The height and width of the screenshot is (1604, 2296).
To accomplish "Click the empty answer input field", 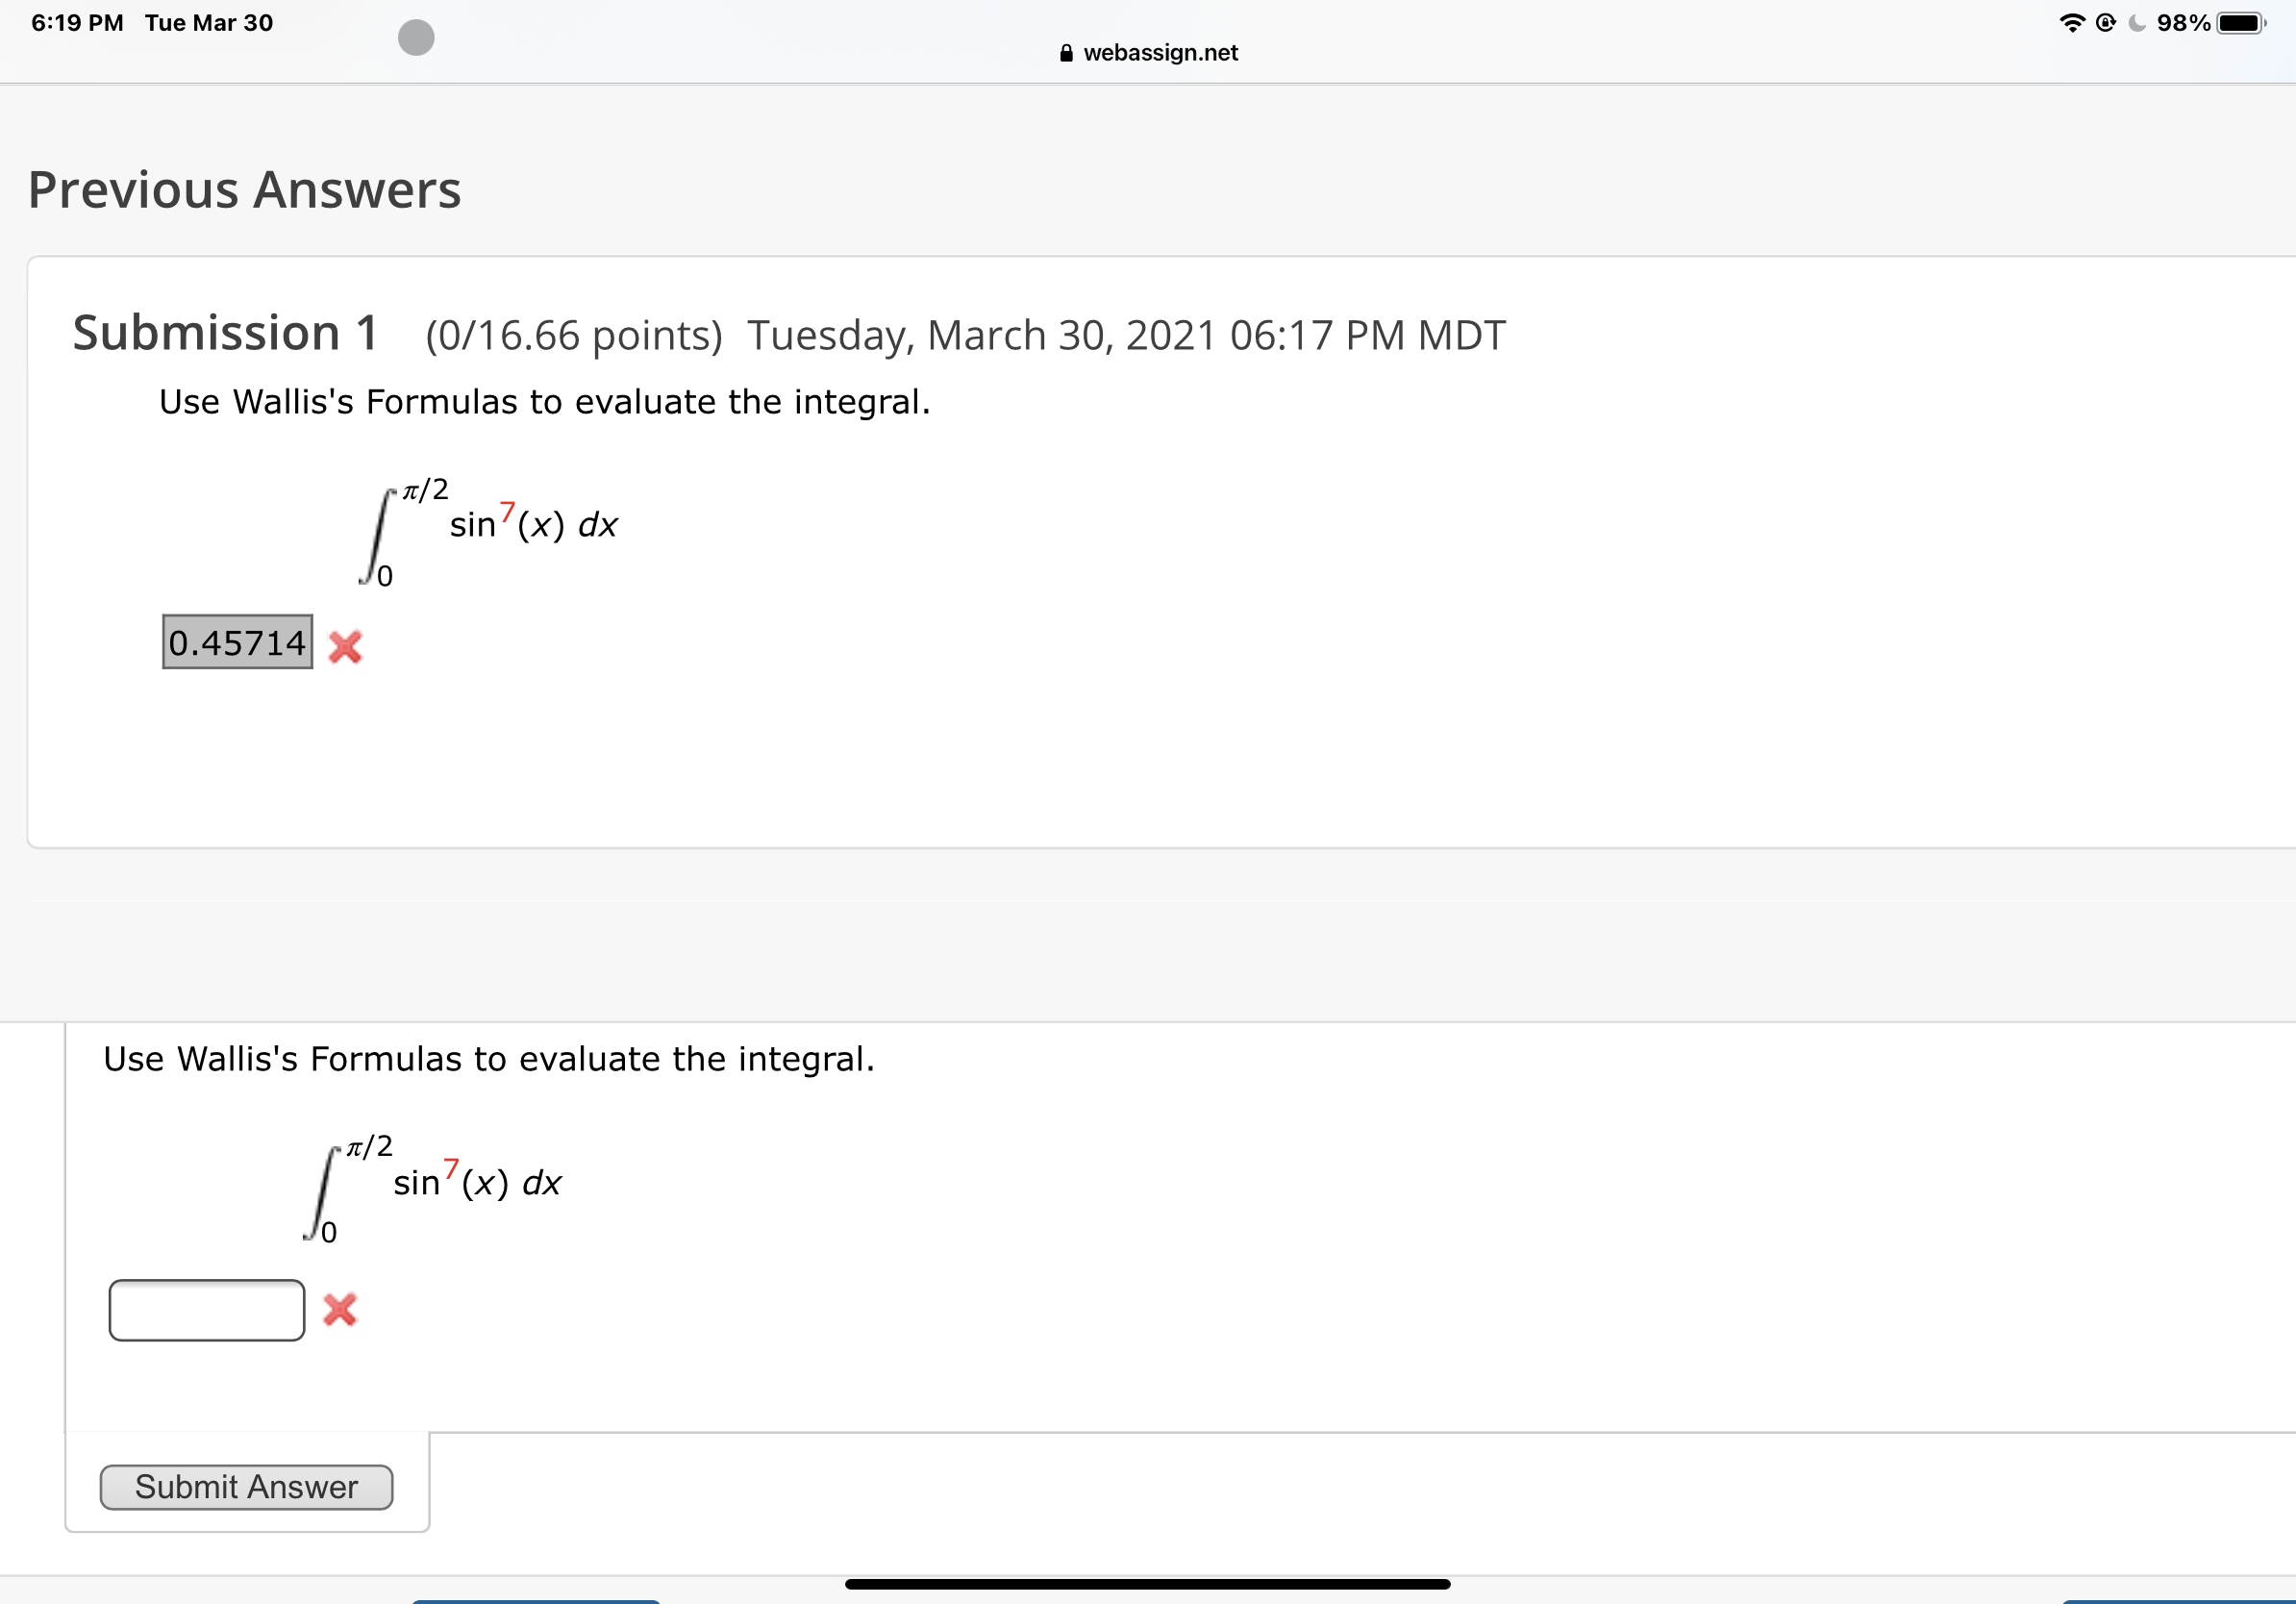I will point(205,1309).
